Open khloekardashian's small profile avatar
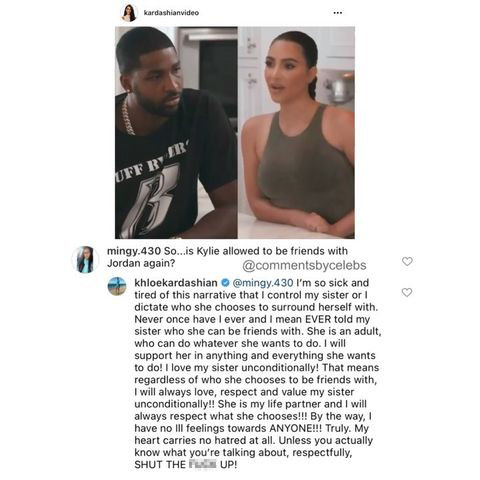 (117, 286)
